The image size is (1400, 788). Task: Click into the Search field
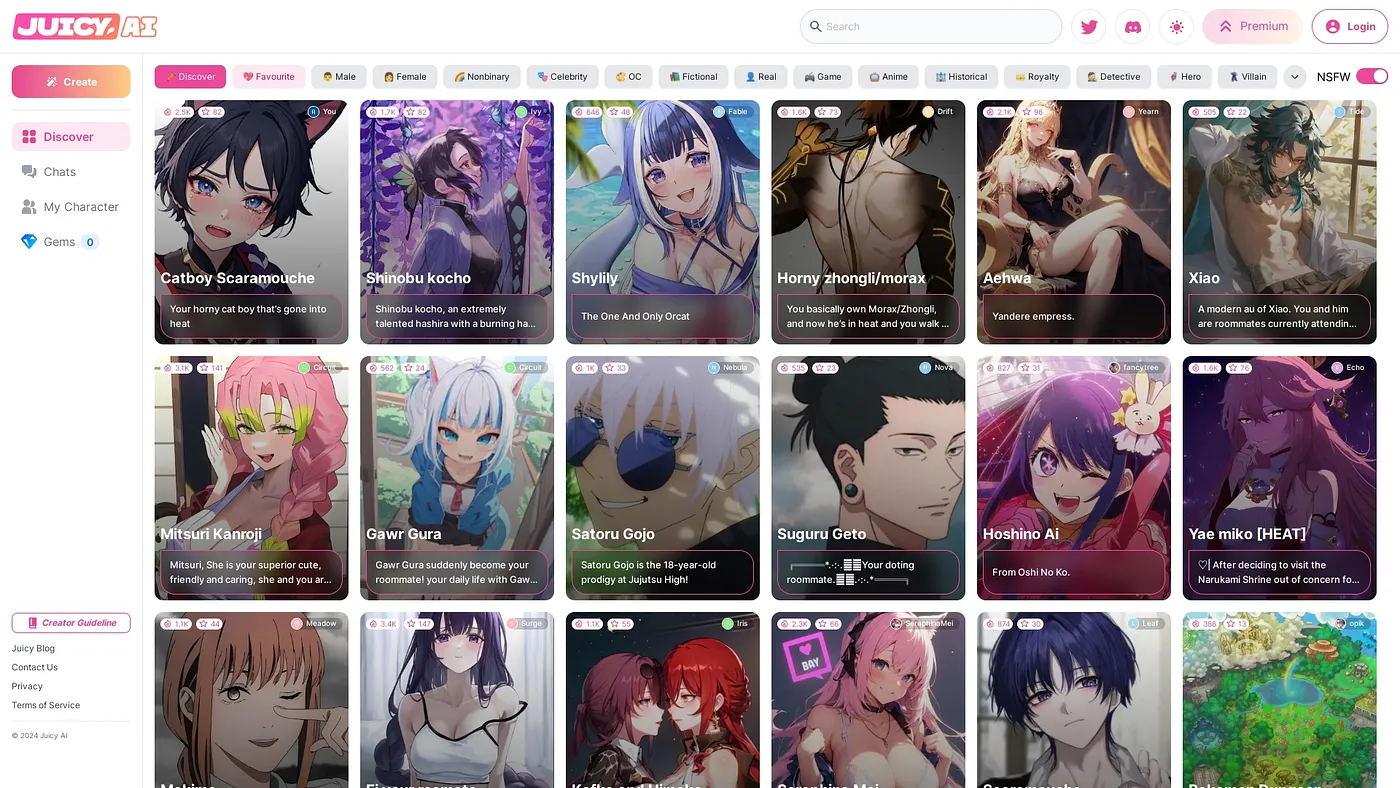[931, 27]
